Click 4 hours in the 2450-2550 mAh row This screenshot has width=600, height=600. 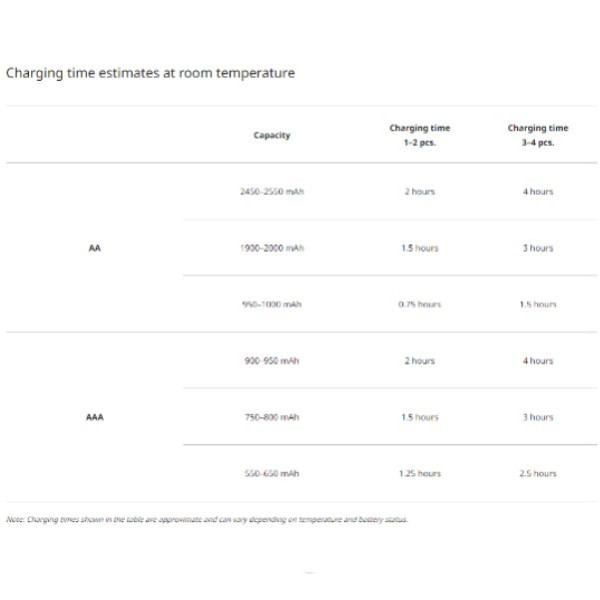[538, 191]
